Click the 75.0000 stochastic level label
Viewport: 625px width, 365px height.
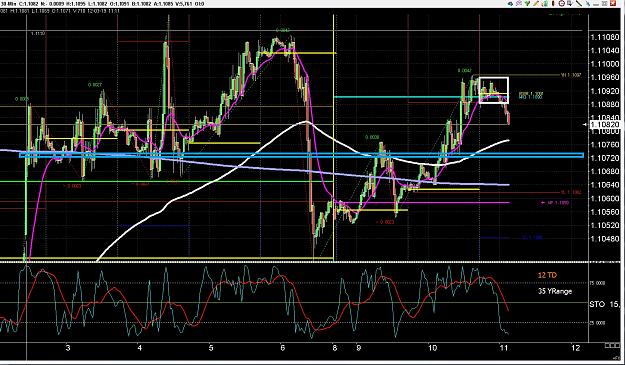pos(597,283)
